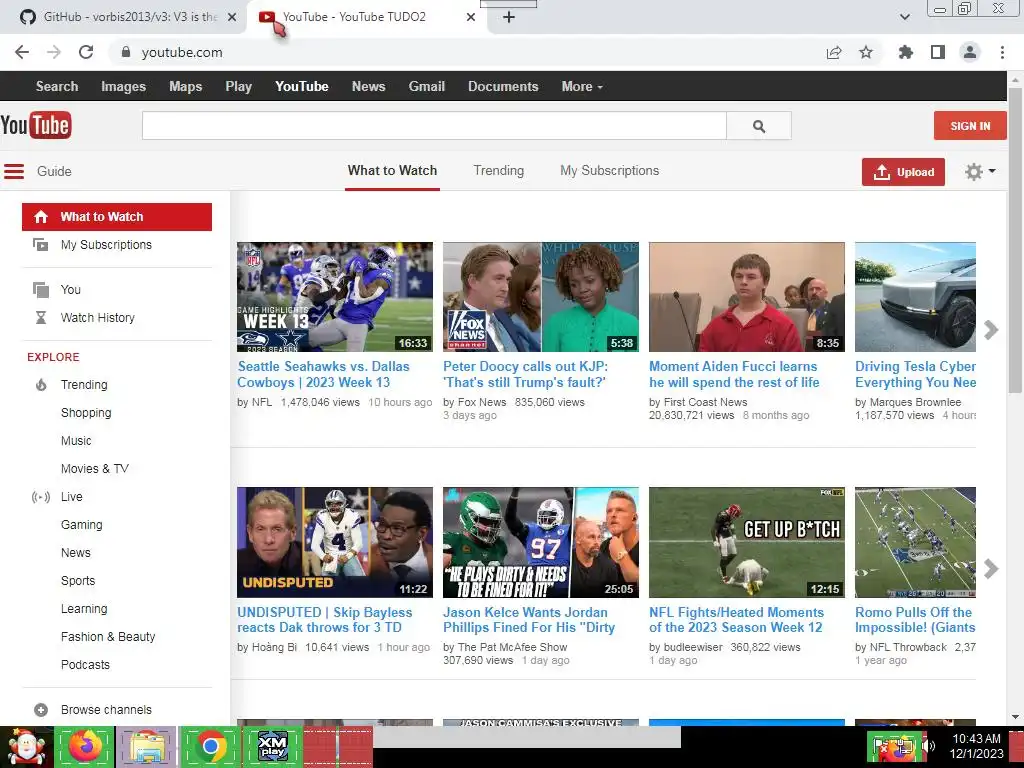Screen dimensions: 1024x768
Task: Click the share page icon in address bar
Action: pos(834,52)
